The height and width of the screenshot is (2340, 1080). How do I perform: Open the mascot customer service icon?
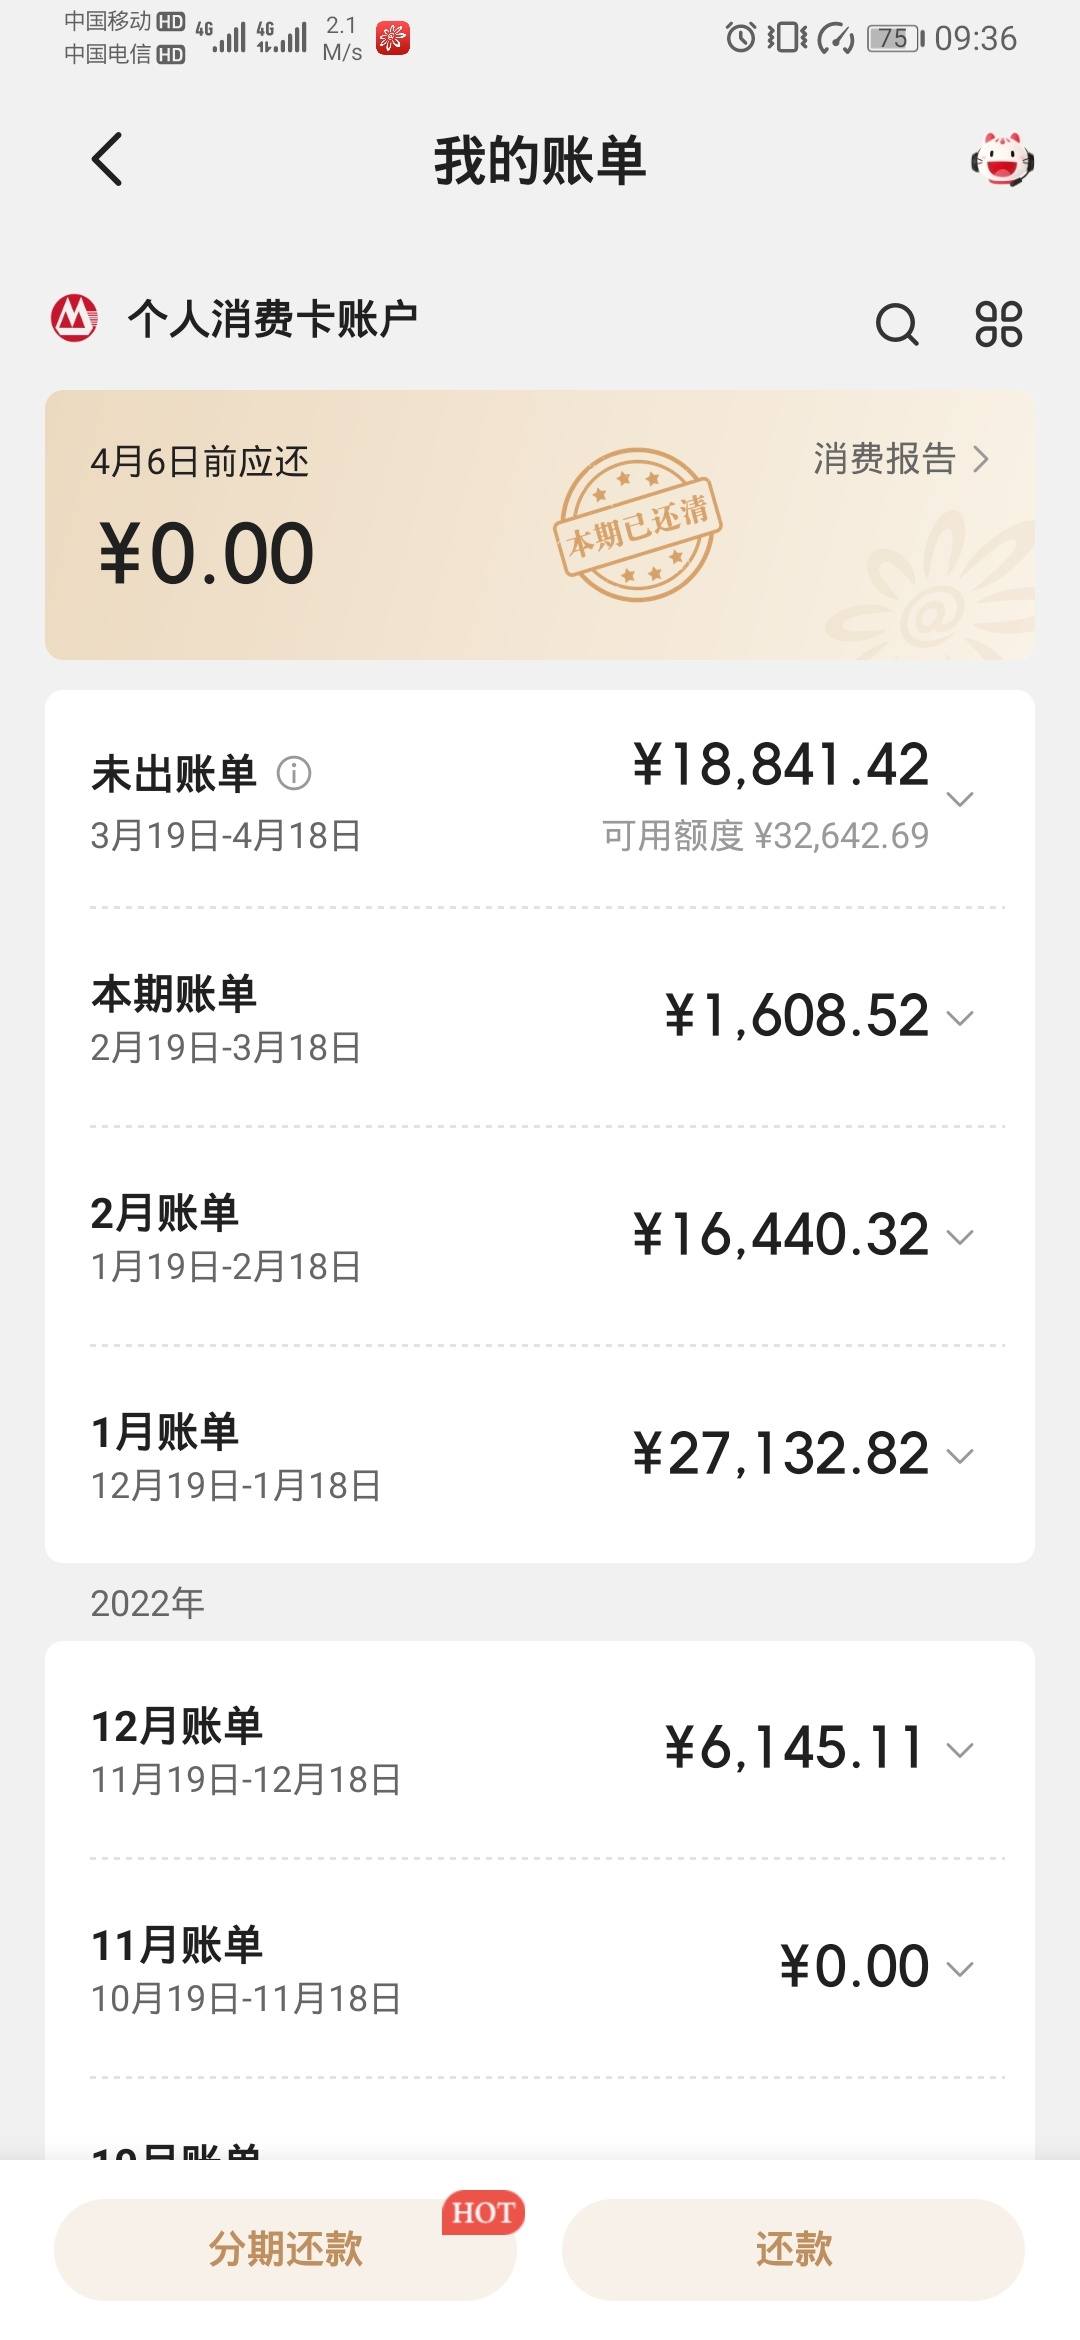click(1002, 160)
